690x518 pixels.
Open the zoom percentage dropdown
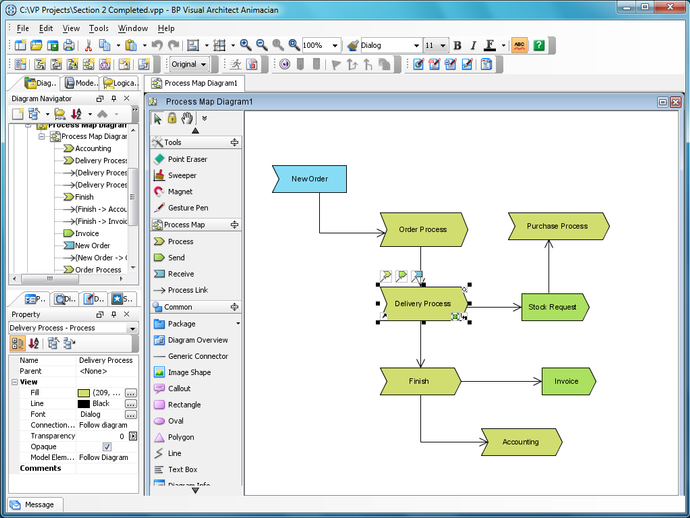click(335, 45)
